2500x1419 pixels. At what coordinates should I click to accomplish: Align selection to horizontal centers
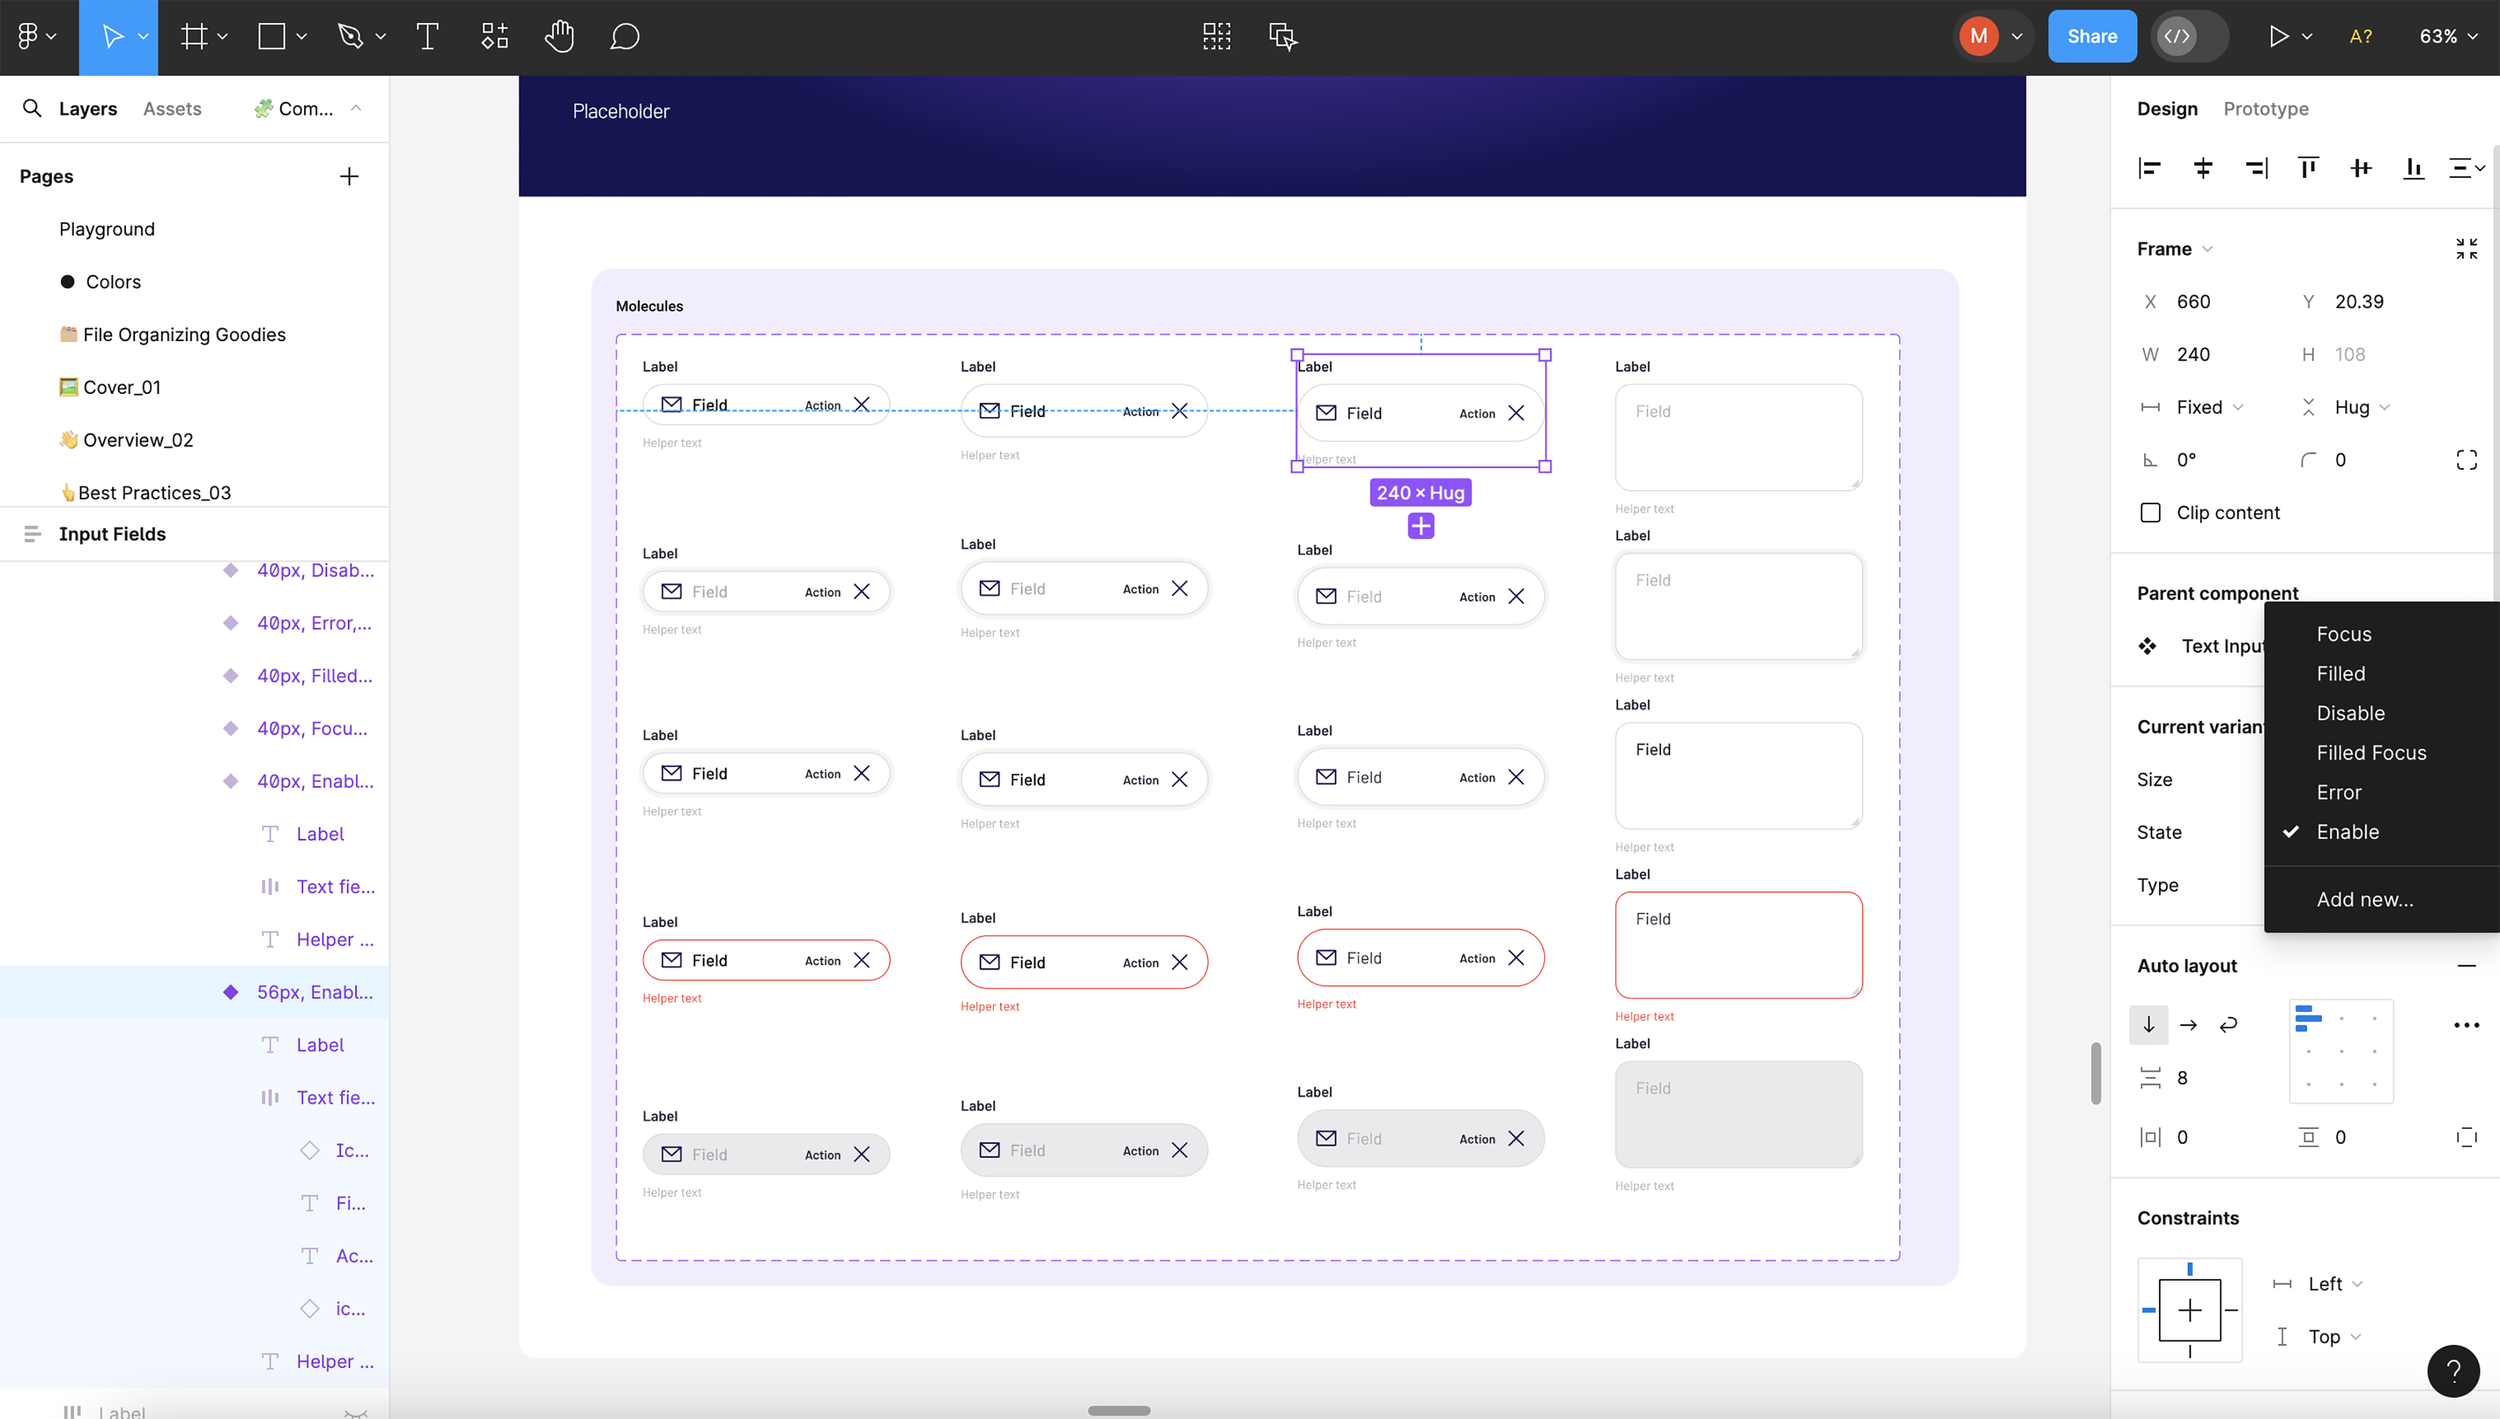pyautogui.click(x=2202, y=168)
